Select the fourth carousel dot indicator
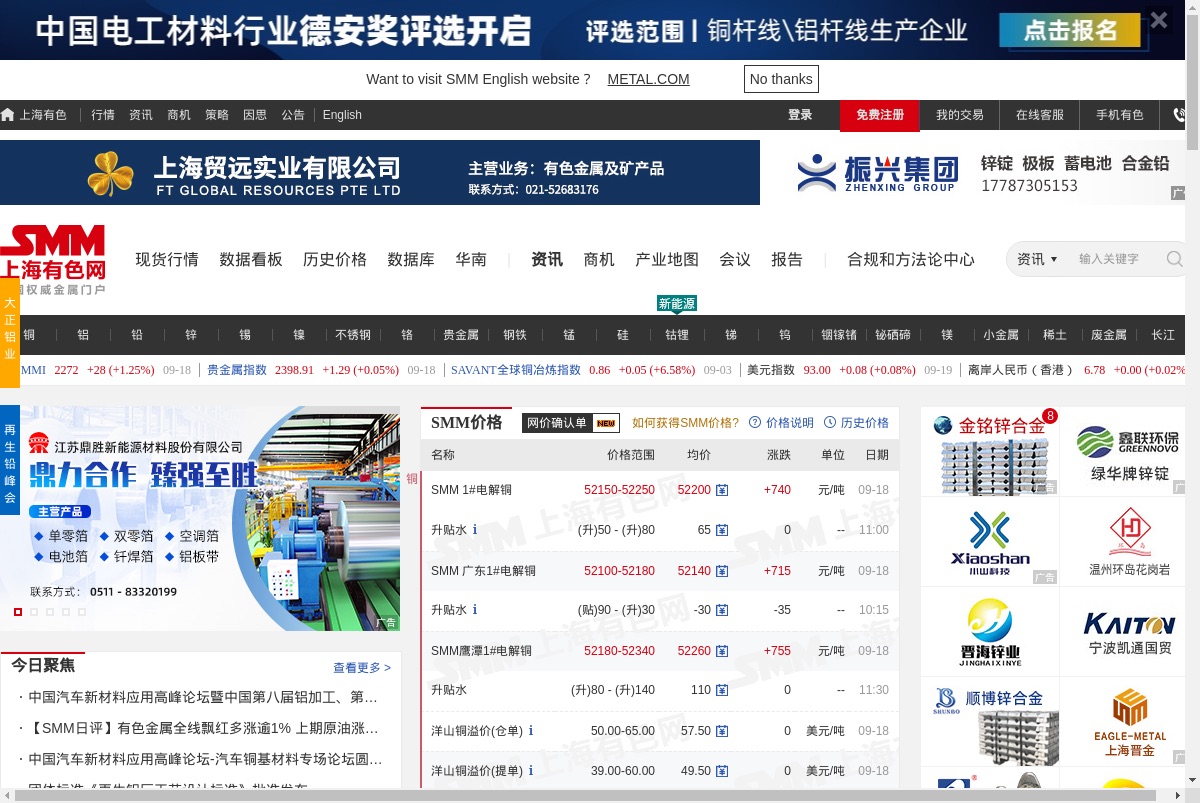The height and width of the screenshot is (803, 1200). (x=66, y=611)
